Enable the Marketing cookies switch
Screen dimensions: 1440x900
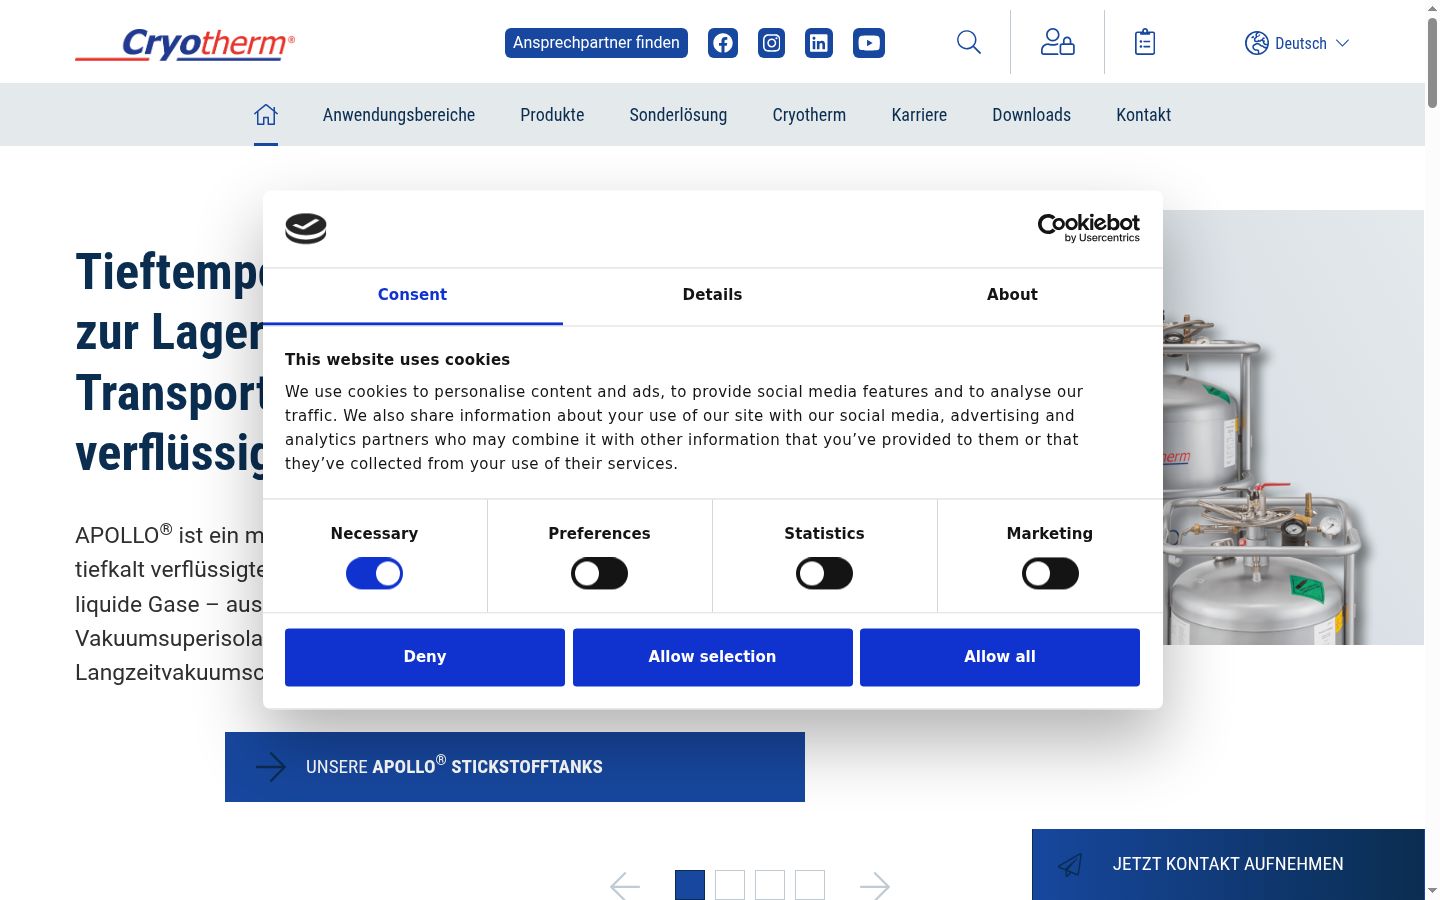pos(1050,574)
